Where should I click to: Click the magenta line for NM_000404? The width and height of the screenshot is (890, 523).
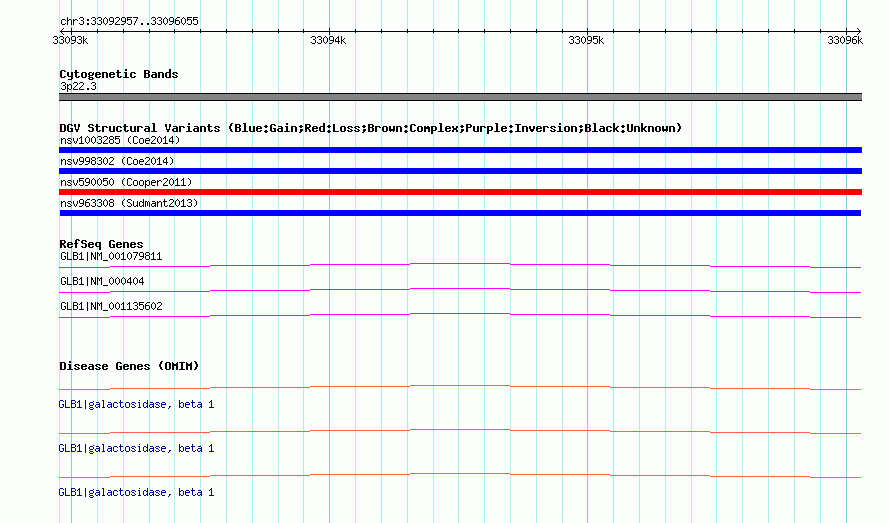(460, 290)
